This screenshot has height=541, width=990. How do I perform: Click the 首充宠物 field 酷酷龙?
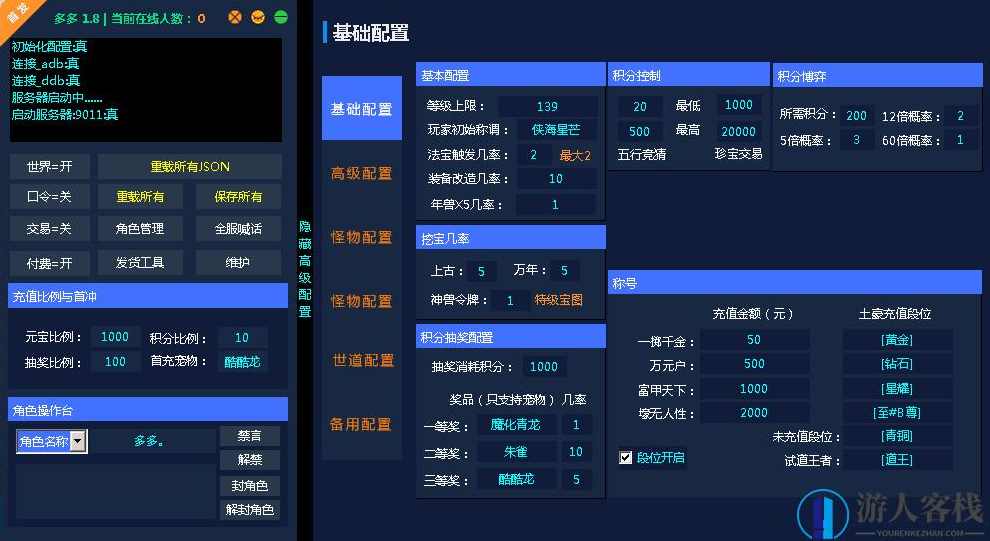(x=242, y=362)
